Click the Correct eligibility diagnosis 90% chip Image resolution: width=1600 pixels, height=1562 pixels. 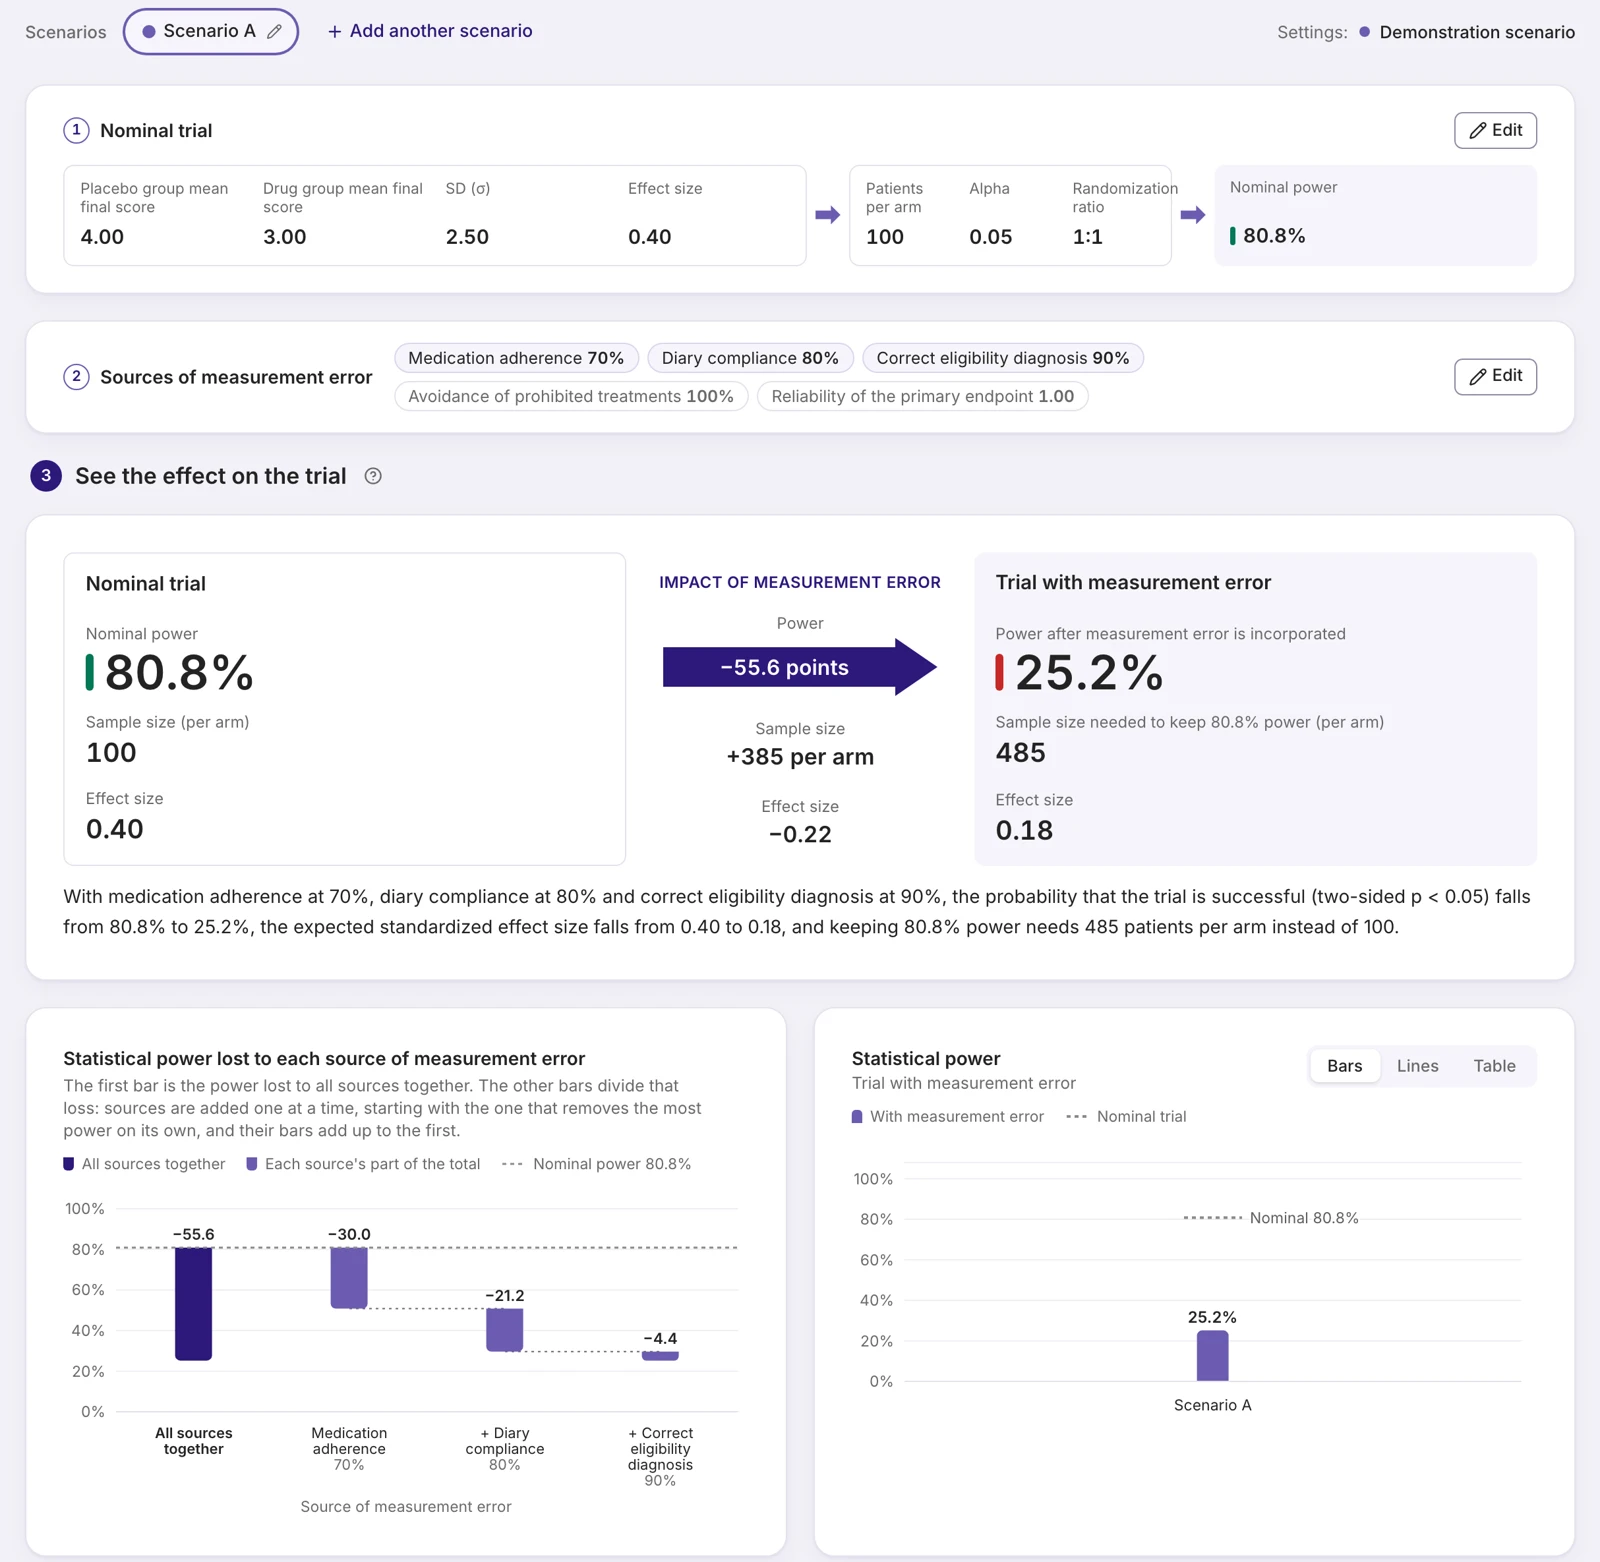(1003, 358)
